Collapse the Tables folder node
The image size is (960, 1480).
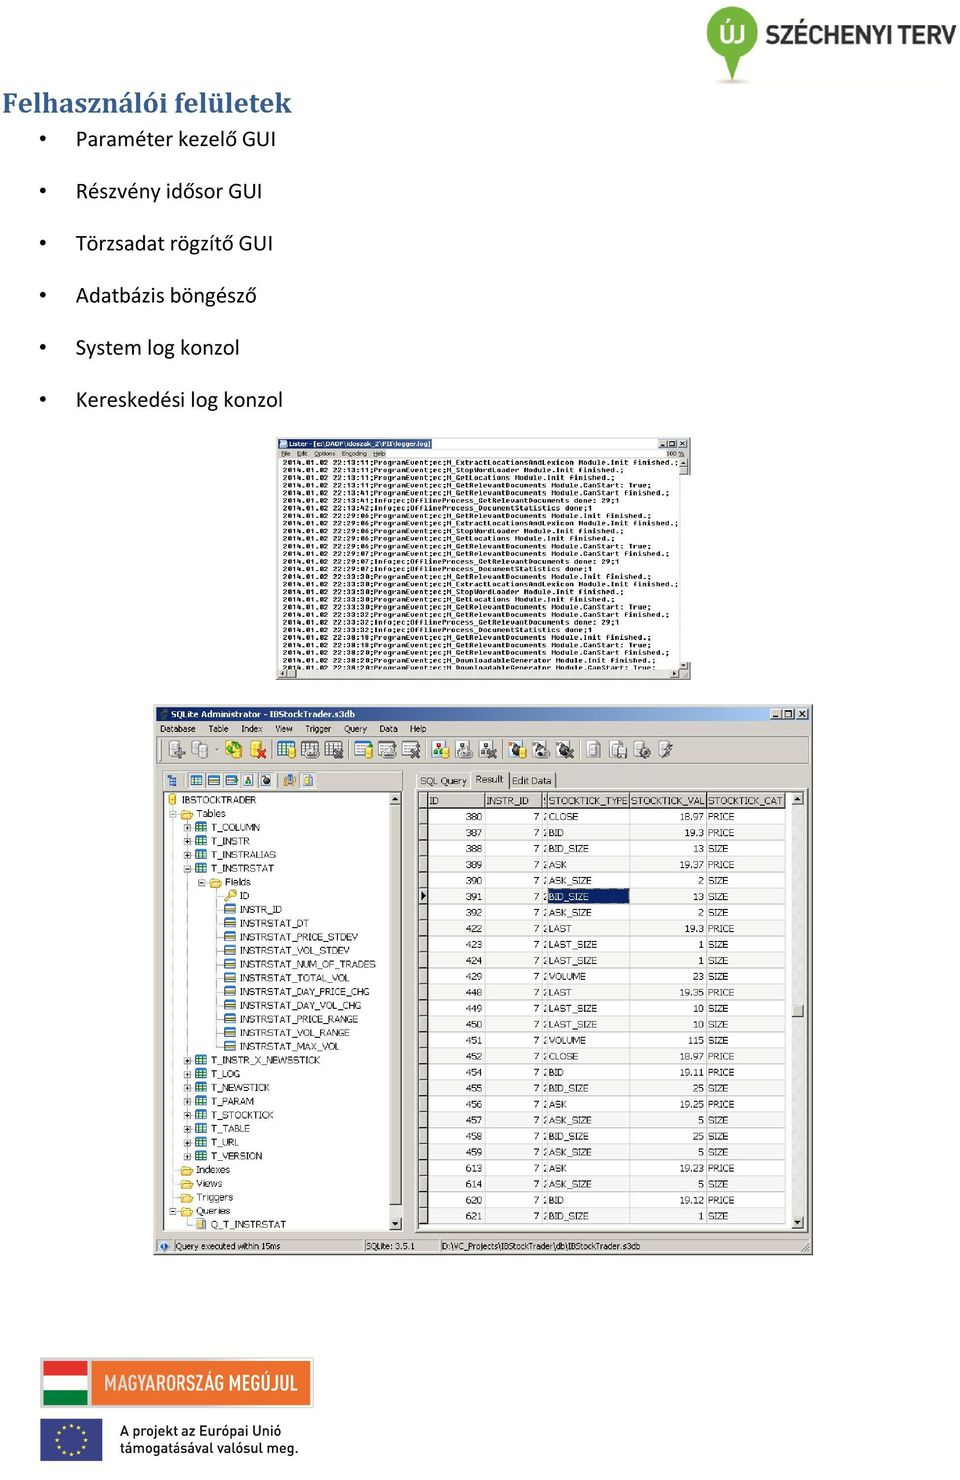click(x=173, y=814)
